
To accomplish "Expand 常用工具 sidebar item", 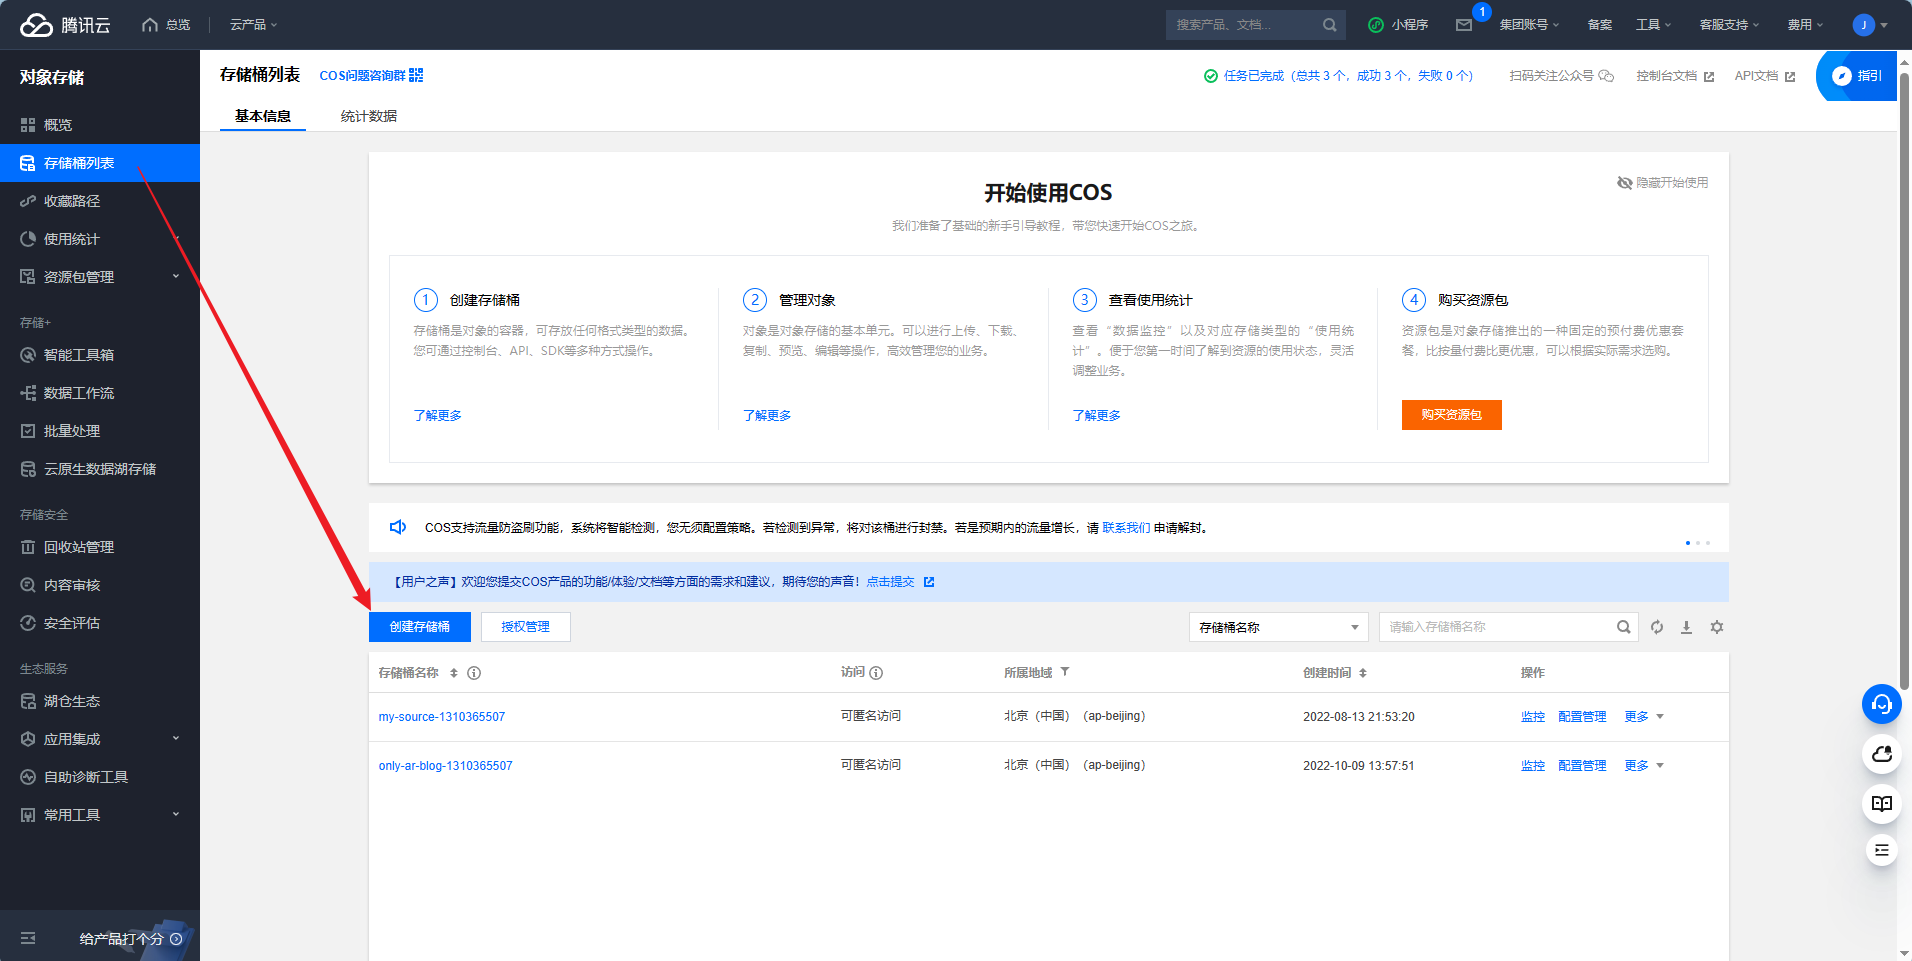I will click(x=100, y=815).
